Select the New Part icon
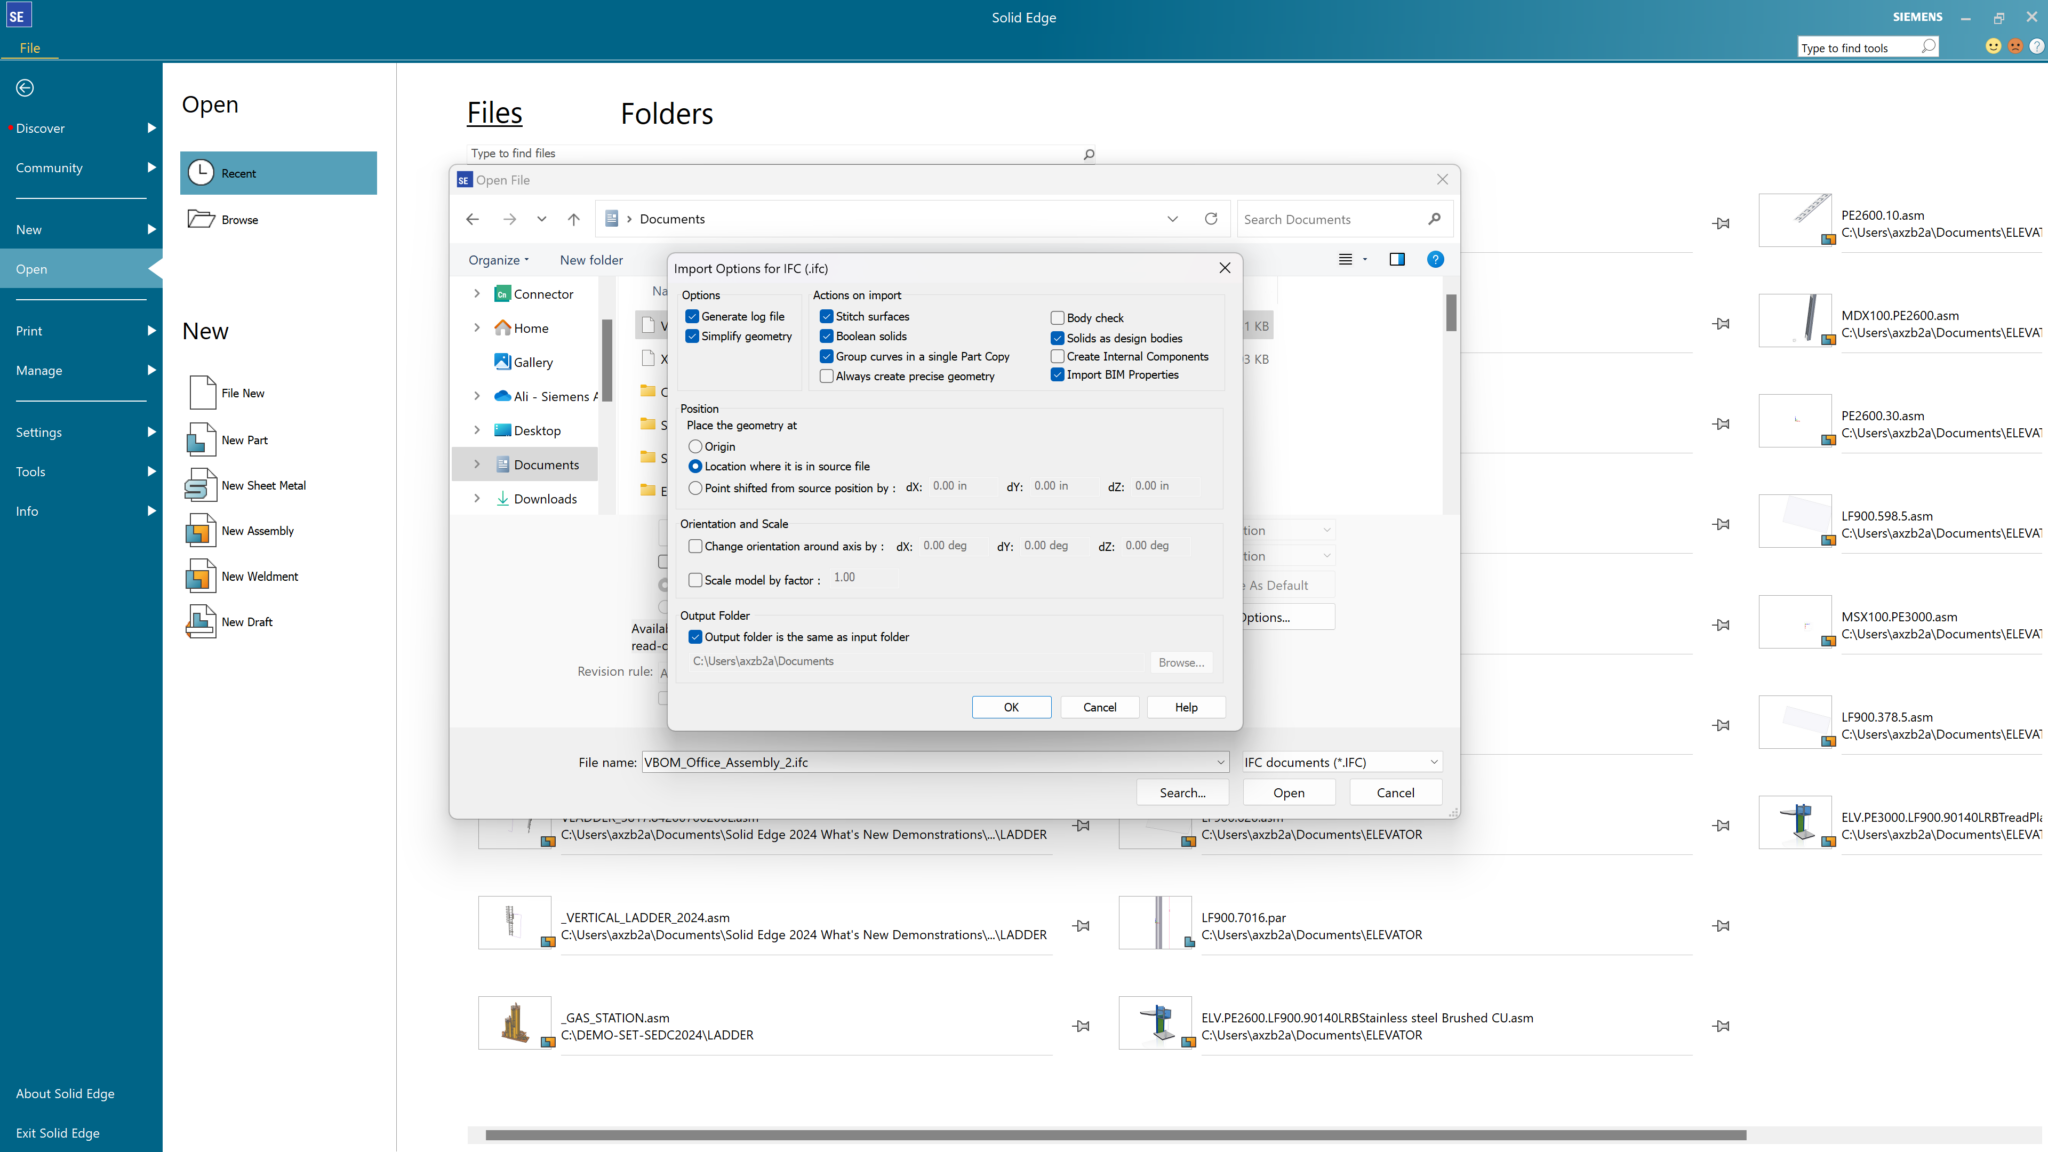2048x1152 pixels. (x=200, y=439)
